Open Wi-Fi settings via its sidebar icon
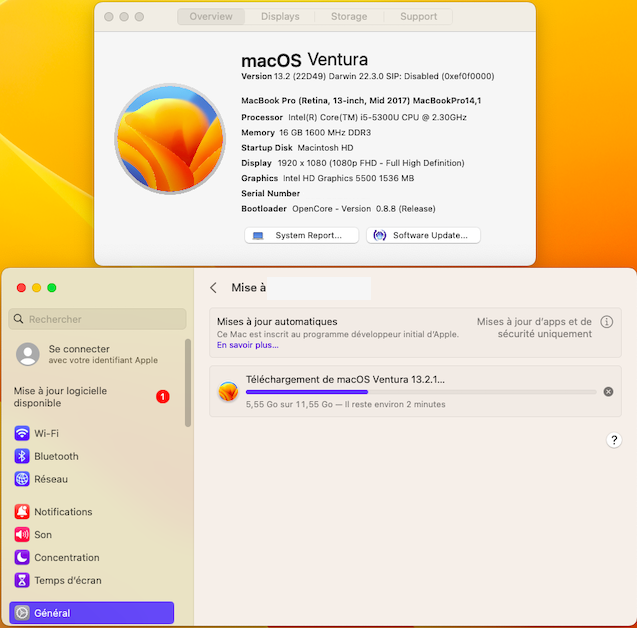 pyautogui.click(x=22, y=433)
